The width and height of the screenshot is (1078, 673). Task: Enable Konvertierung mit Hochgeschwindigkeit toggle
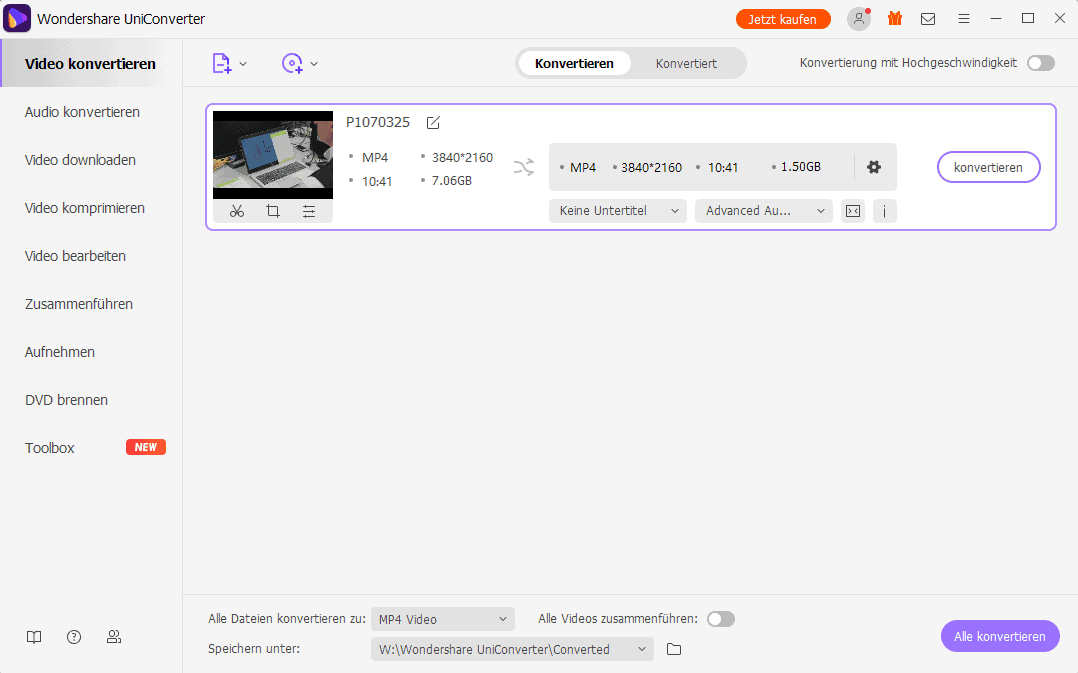[1040, 62]
